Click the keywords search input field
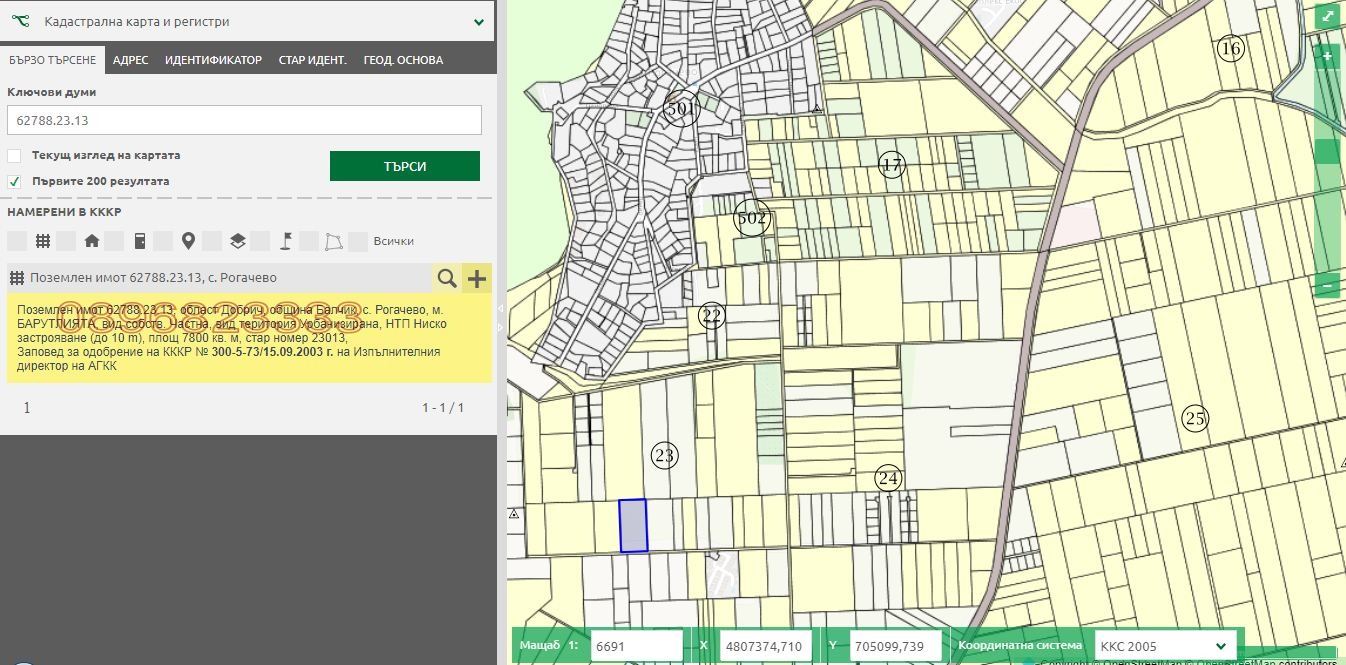The height and width of the screenshot is (665, 1346). point(244,120)
